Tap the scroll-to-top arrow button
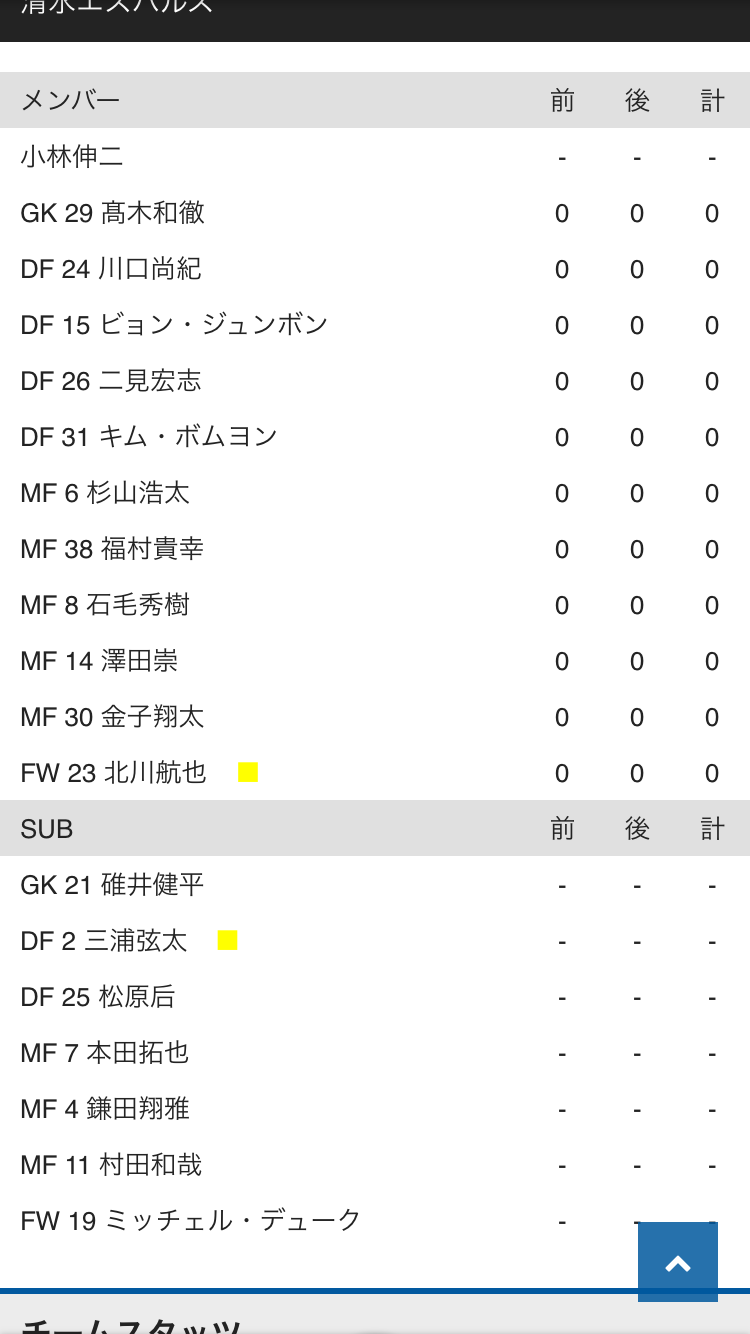This screenshot has height=1334, width=750. pos(678,1262)
